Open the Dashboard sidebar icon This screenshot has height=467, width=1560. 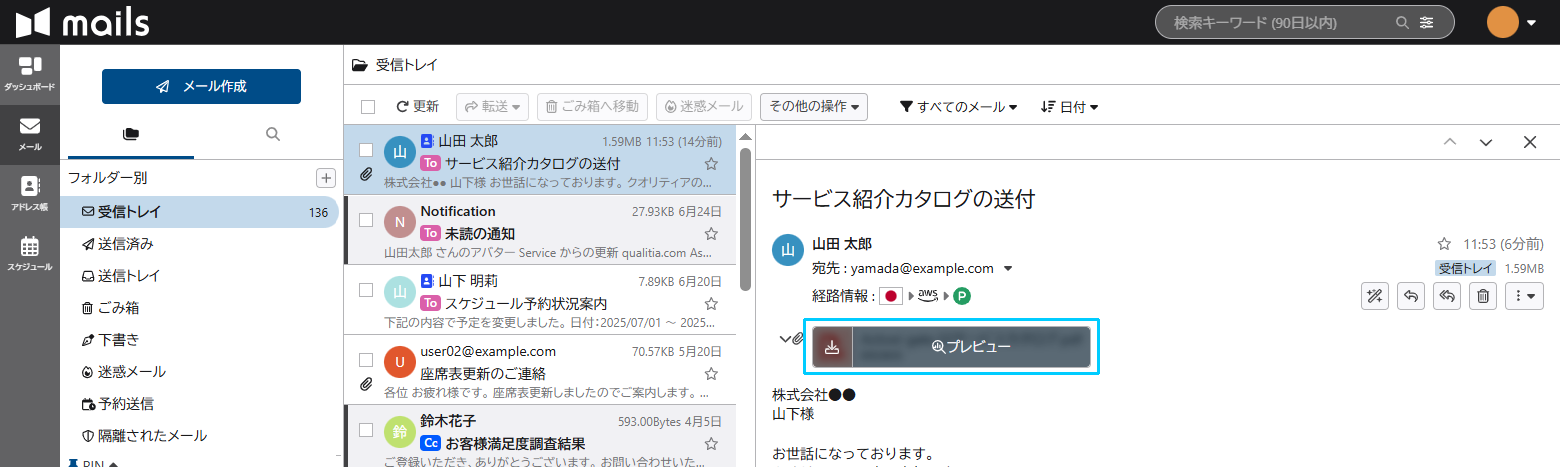click(30, 72)
